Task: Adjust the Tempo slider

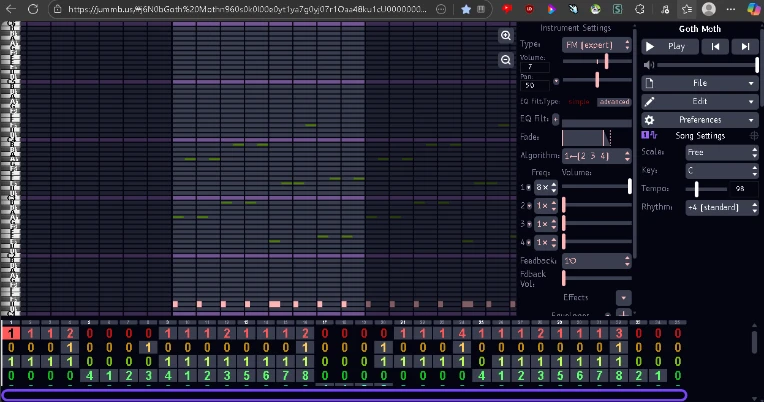Action: click(x=707, y=189)
